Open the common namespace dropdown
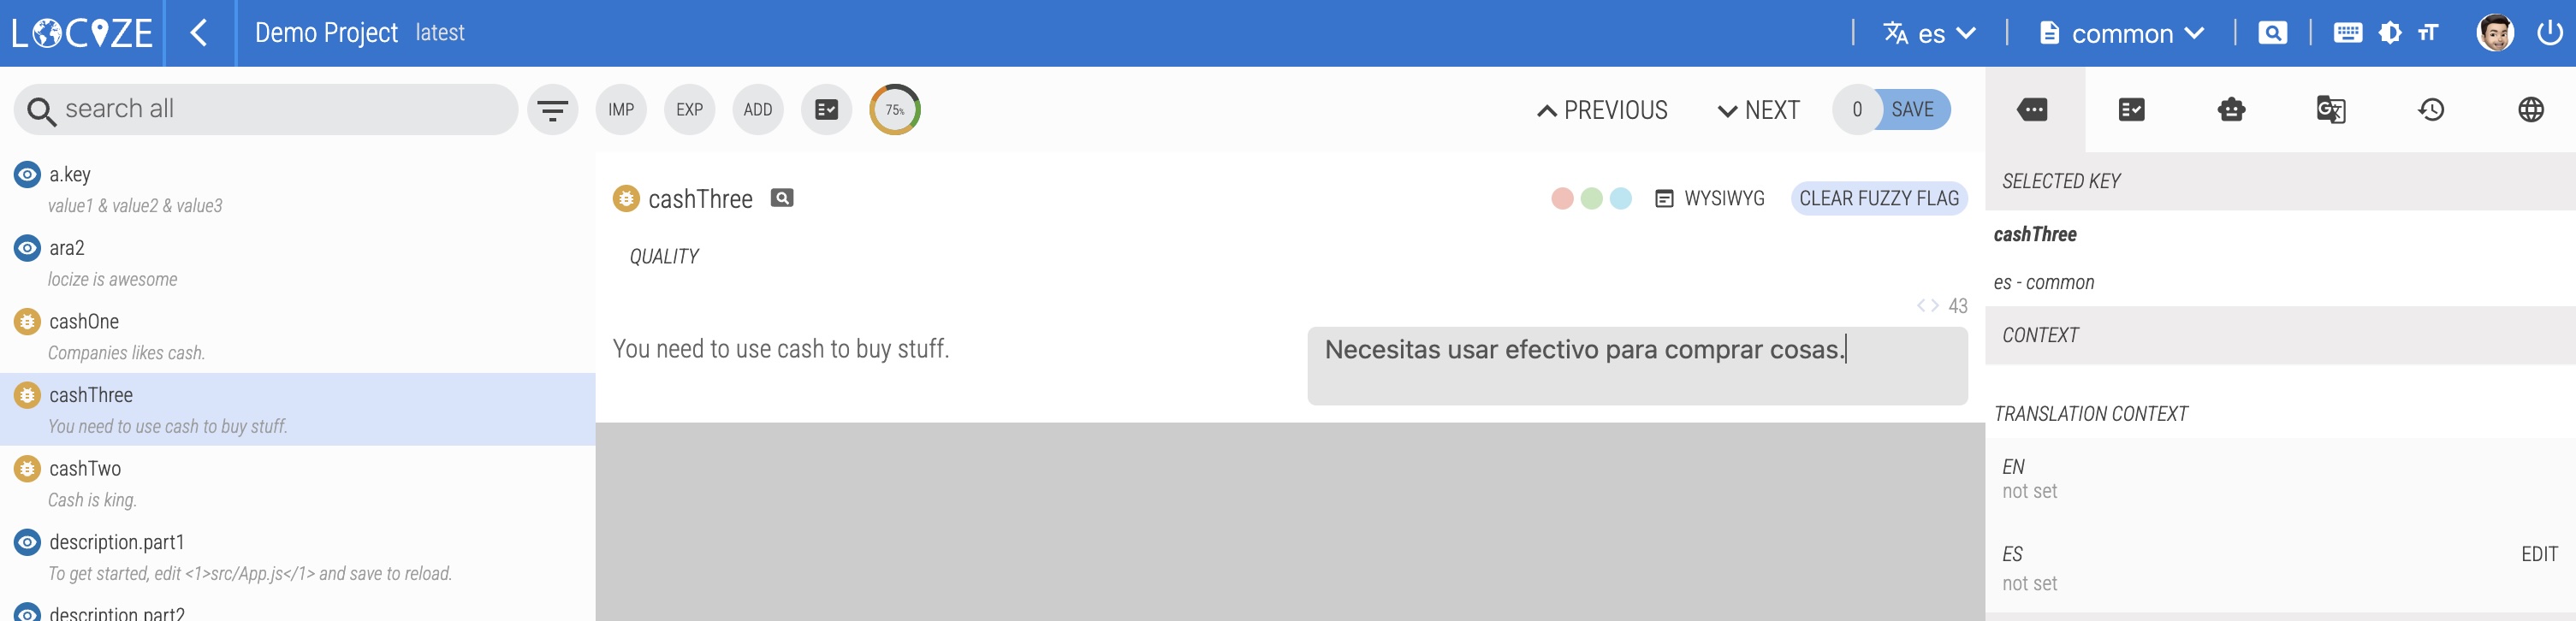The image size is (2576, 621). click(x=2121, y=33)
